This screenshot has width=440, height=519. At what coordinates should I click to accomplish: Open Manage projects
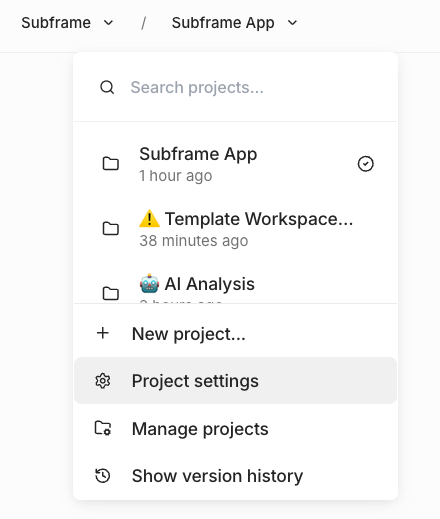pyautogui.click(x=235, y=428)
